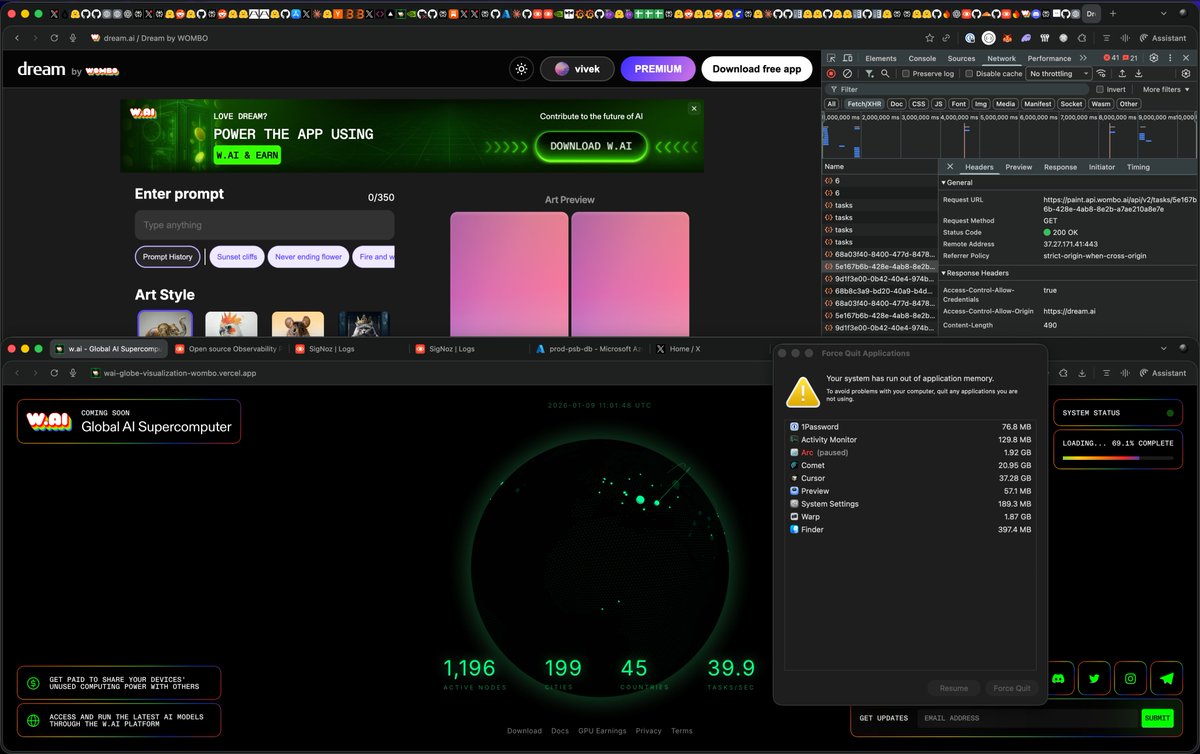Click the Download free app button
Viewport: 1200px width, 754px height.
[757, 69]
